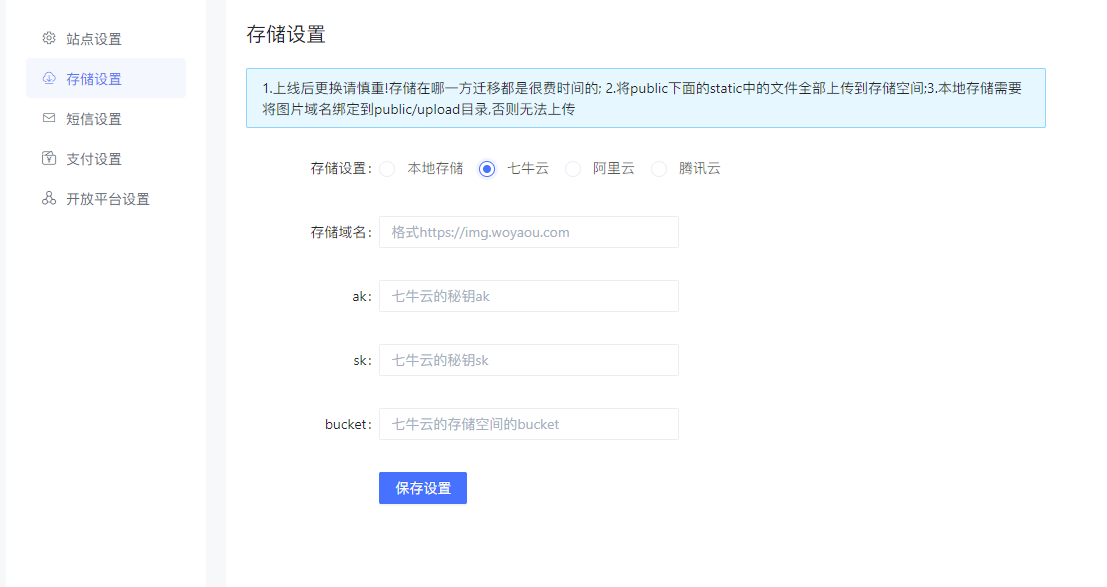
Task: Focus the sk secret key field
Action: click(529, 360)
